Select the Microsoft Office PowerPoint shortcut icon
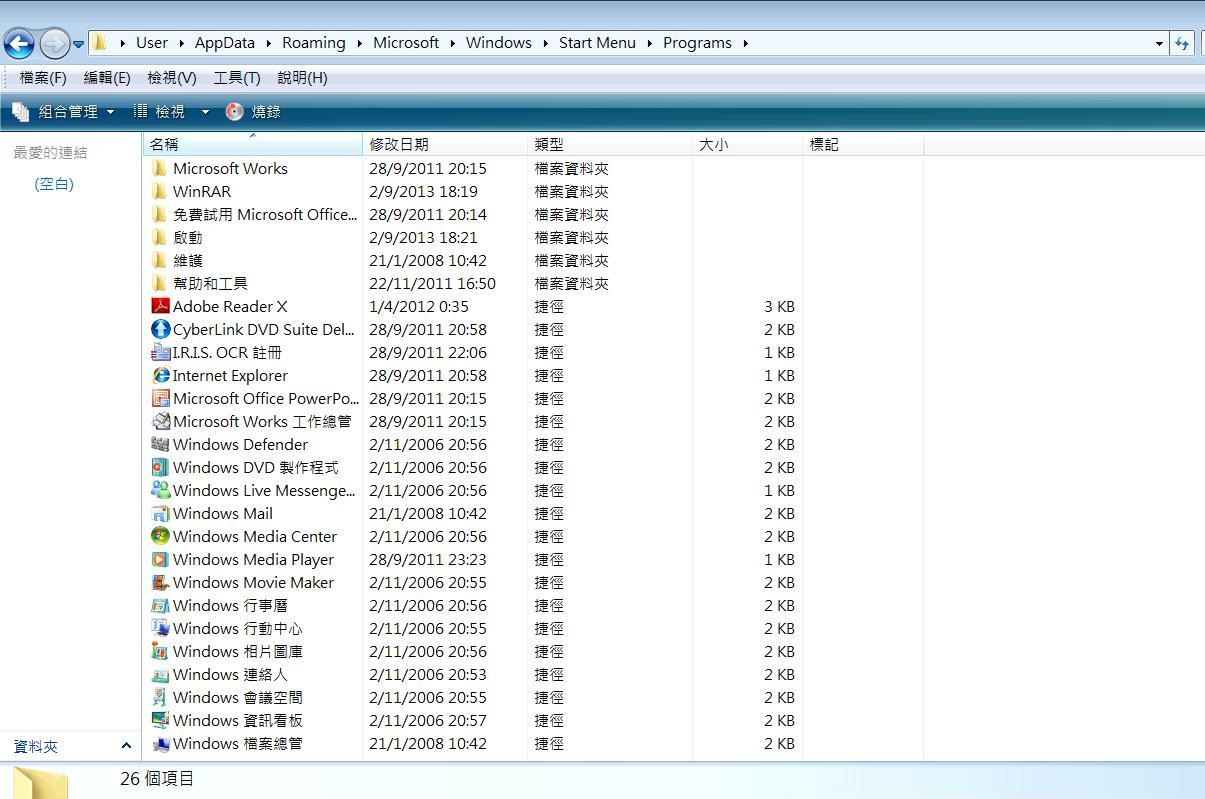 (160, 398)
